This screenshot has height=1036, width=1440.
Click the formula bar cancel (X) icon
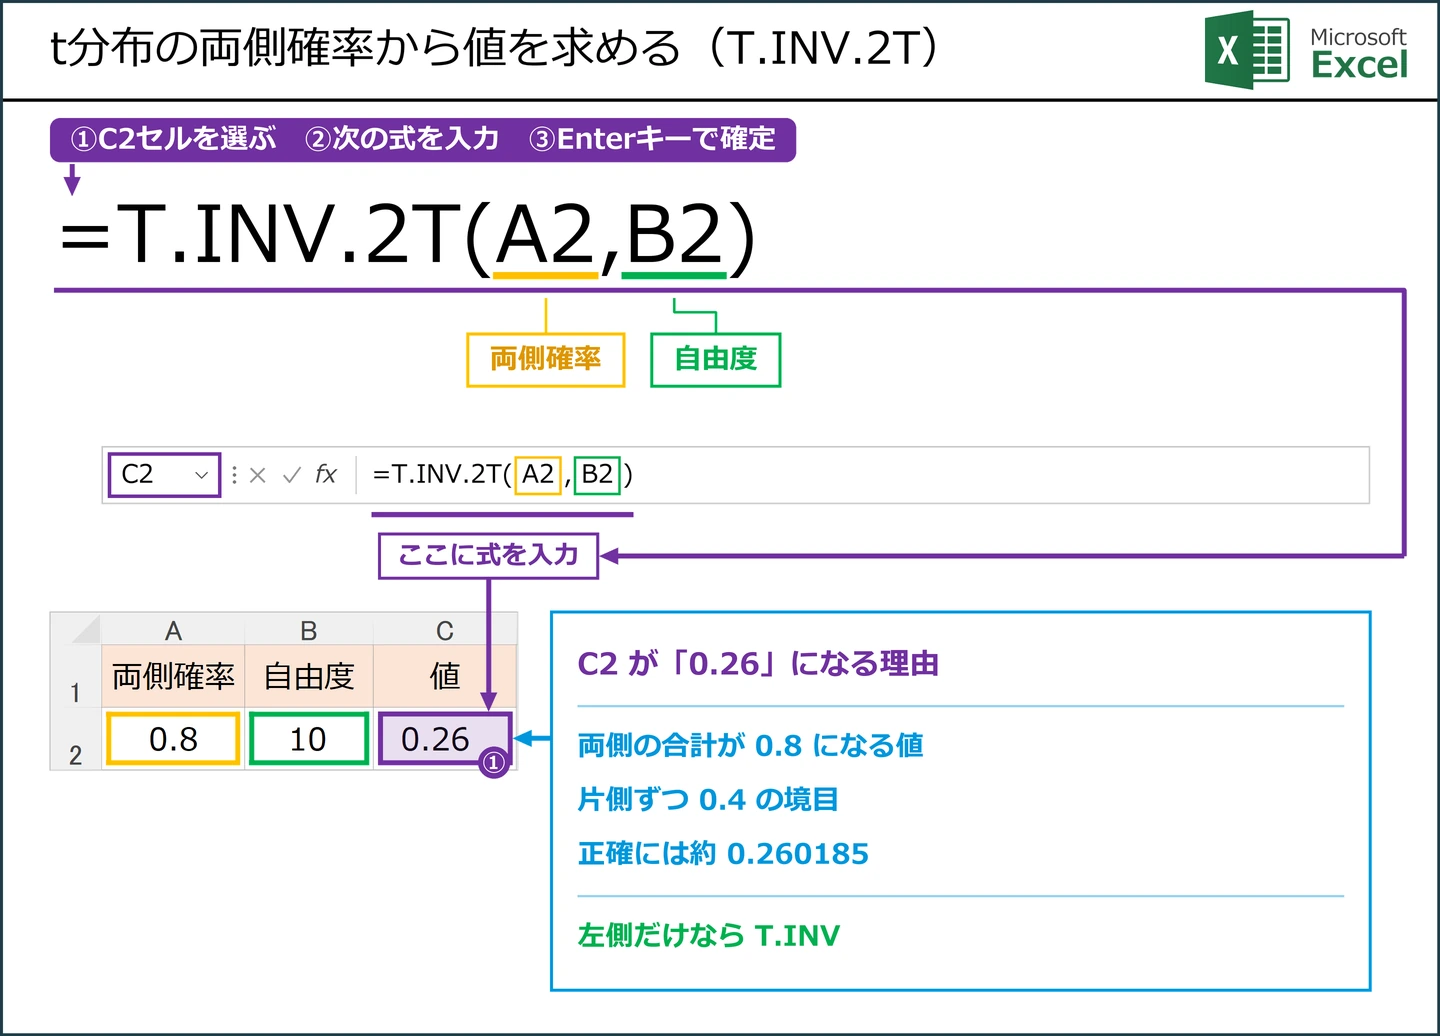point(258,475)
